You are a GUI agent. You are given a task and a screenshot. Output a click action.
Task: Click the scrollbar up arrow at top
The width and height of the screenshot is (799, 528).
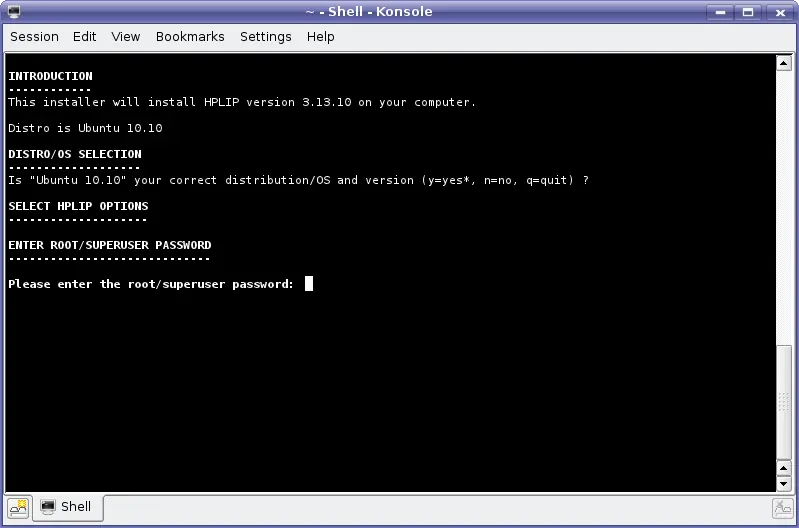(x=784, y=63)
